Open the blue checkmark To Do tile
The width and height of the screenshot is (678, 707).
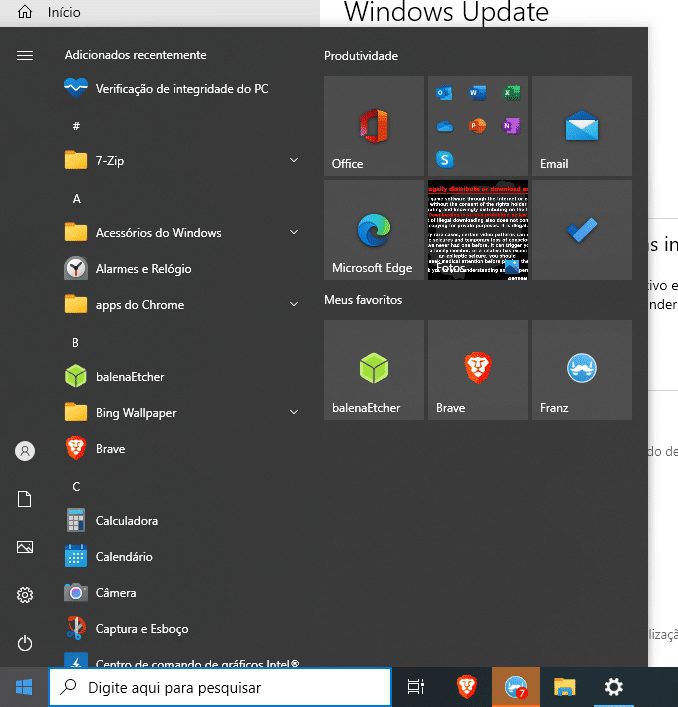[581, 230]
